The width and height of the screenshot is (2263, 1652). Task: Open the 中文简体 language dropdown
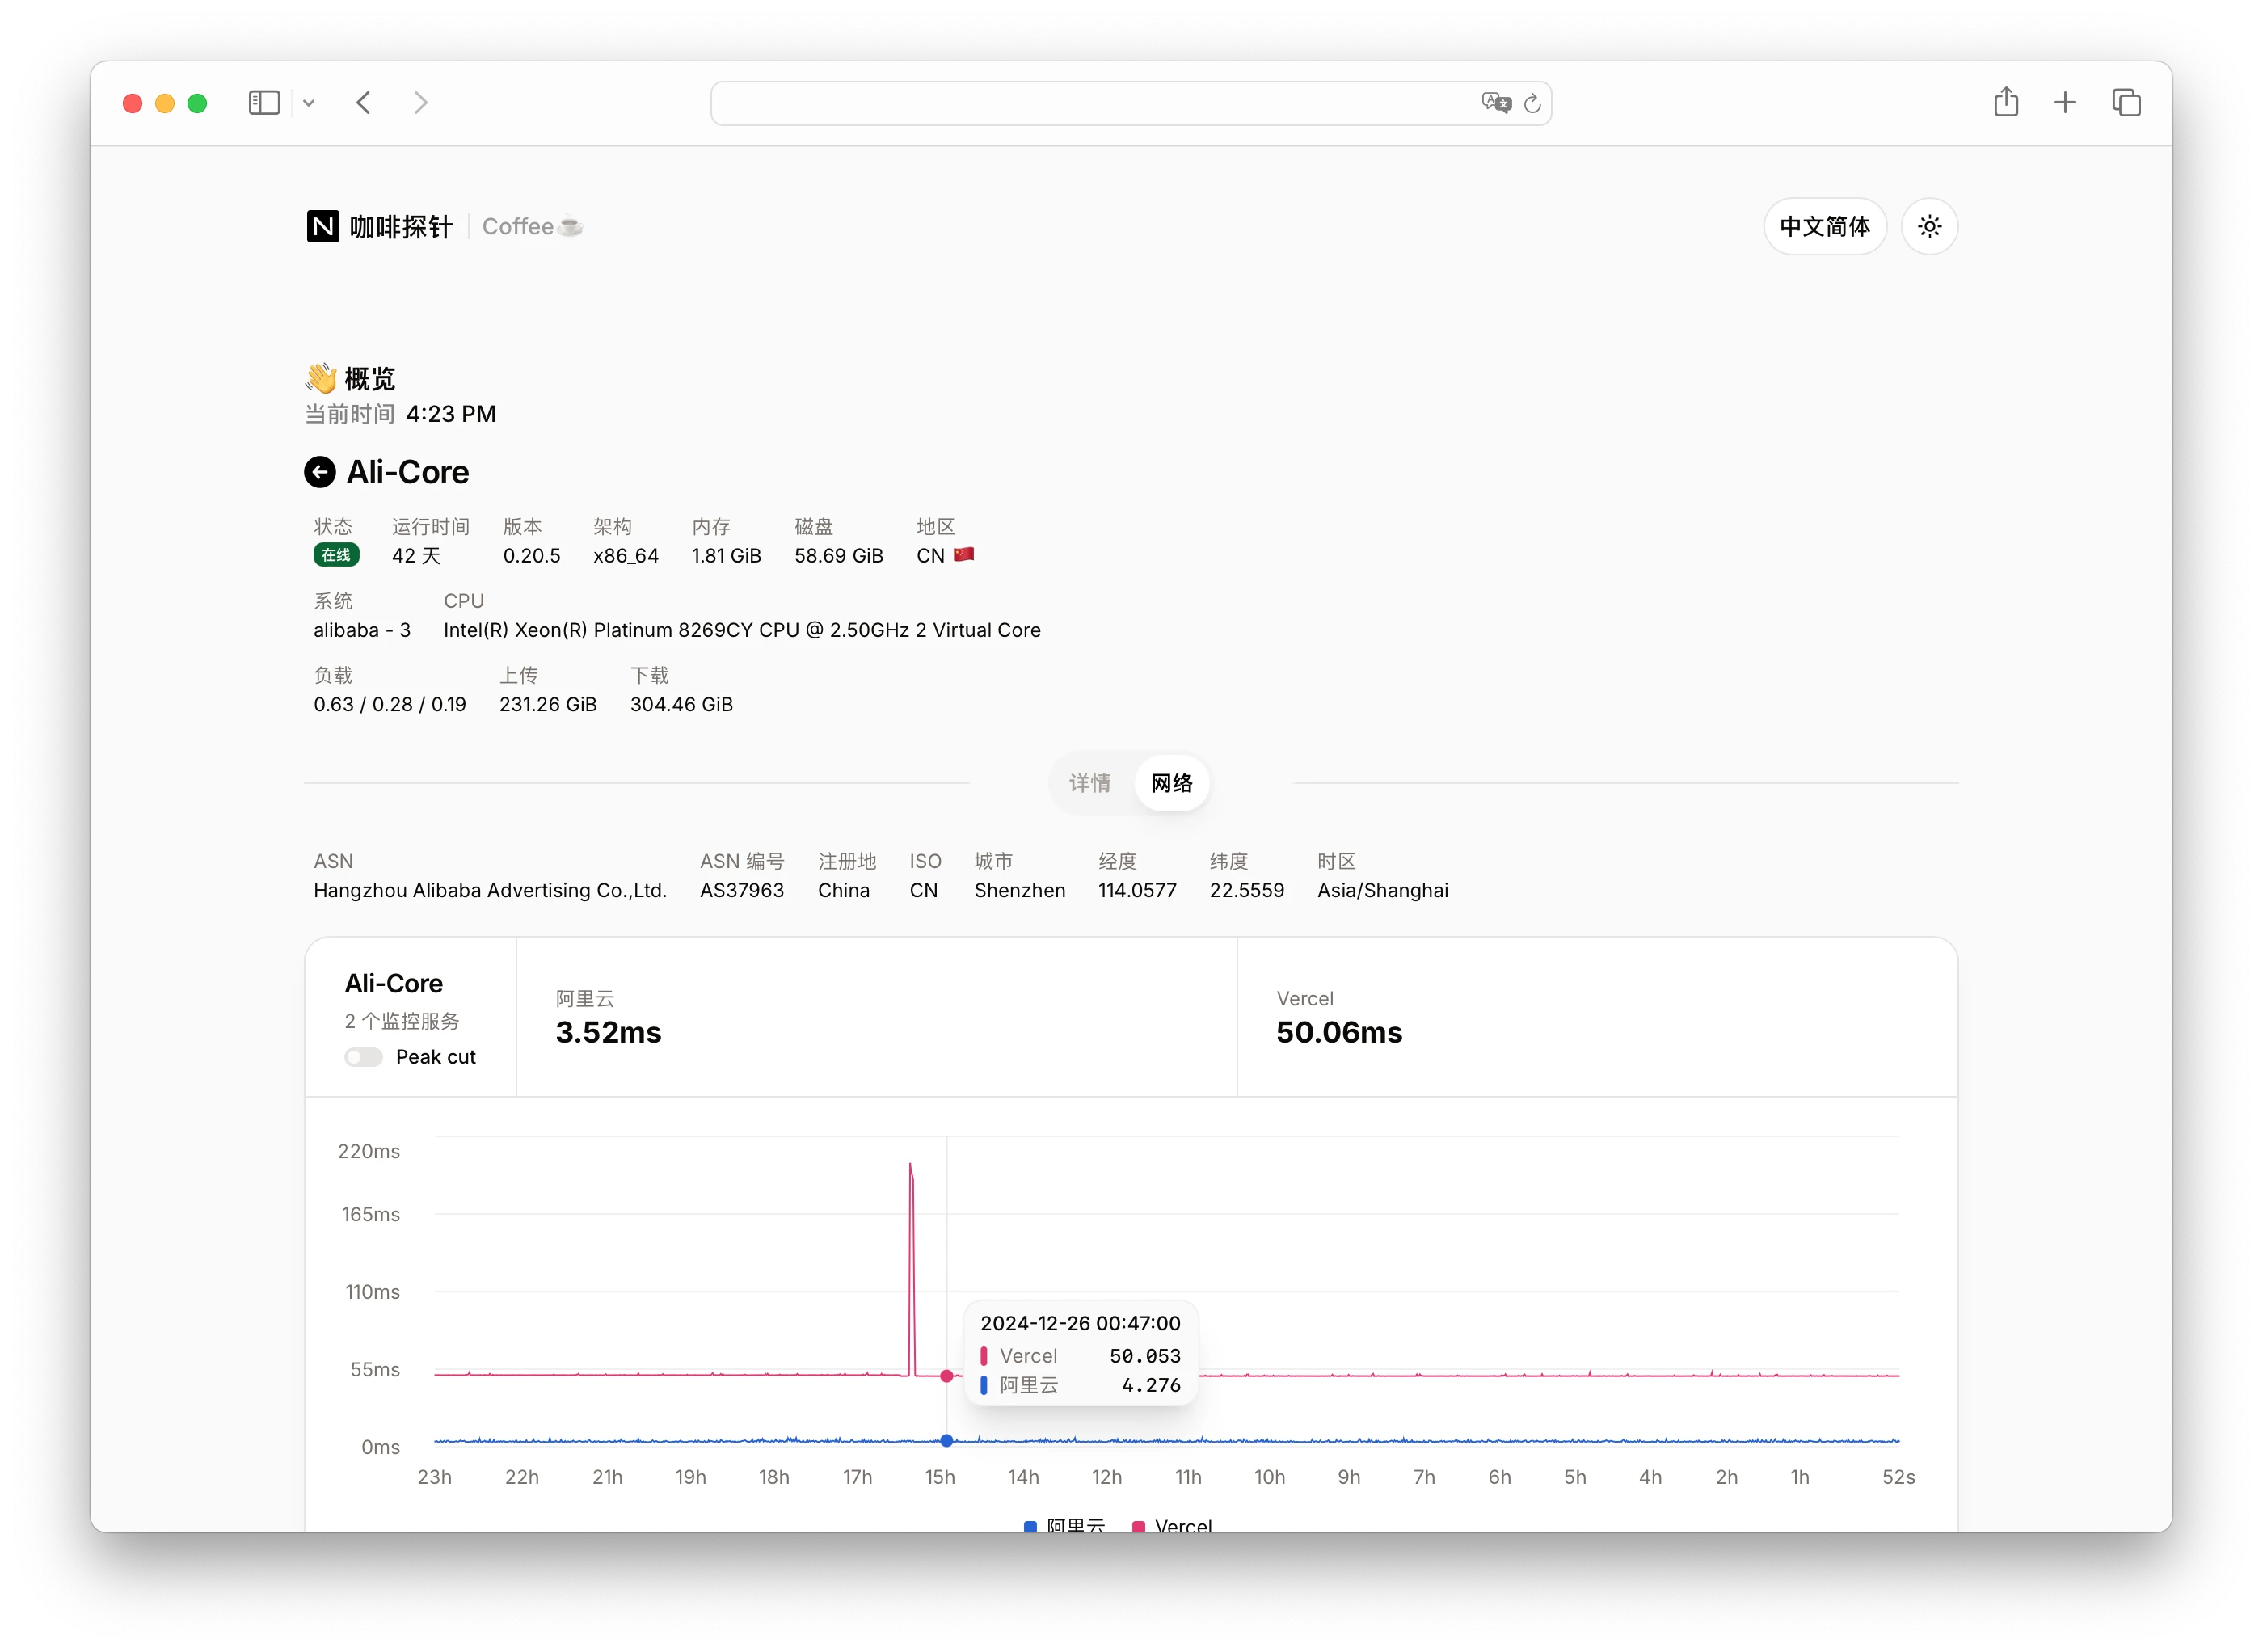1824,227
